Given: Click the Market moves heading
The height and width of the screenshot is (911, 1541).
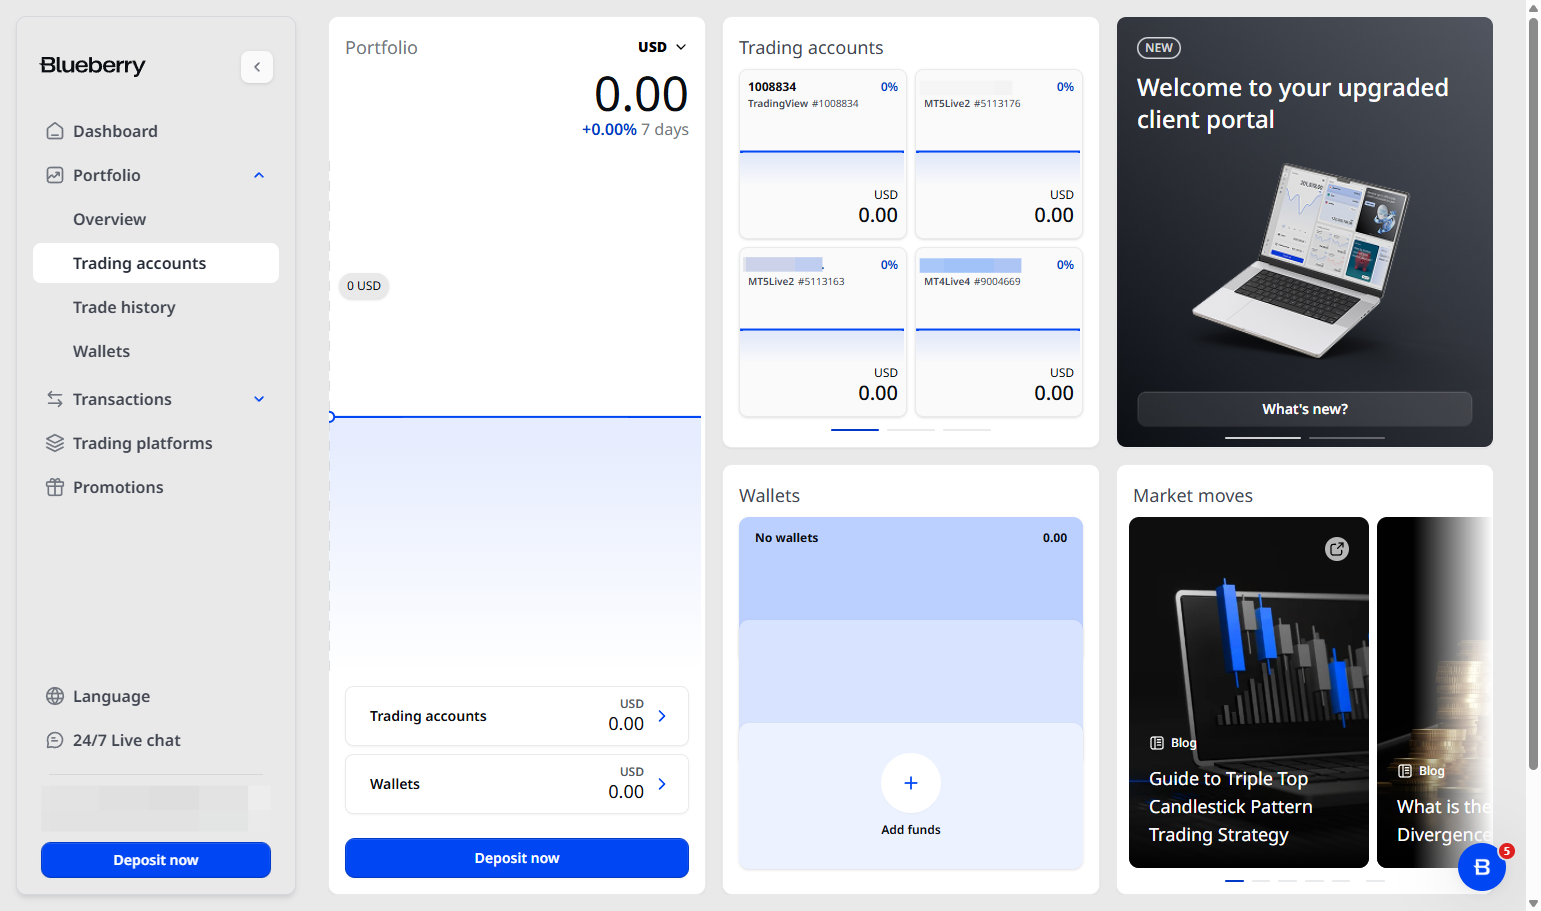Looking at the screenshot, I should 1193,496.
